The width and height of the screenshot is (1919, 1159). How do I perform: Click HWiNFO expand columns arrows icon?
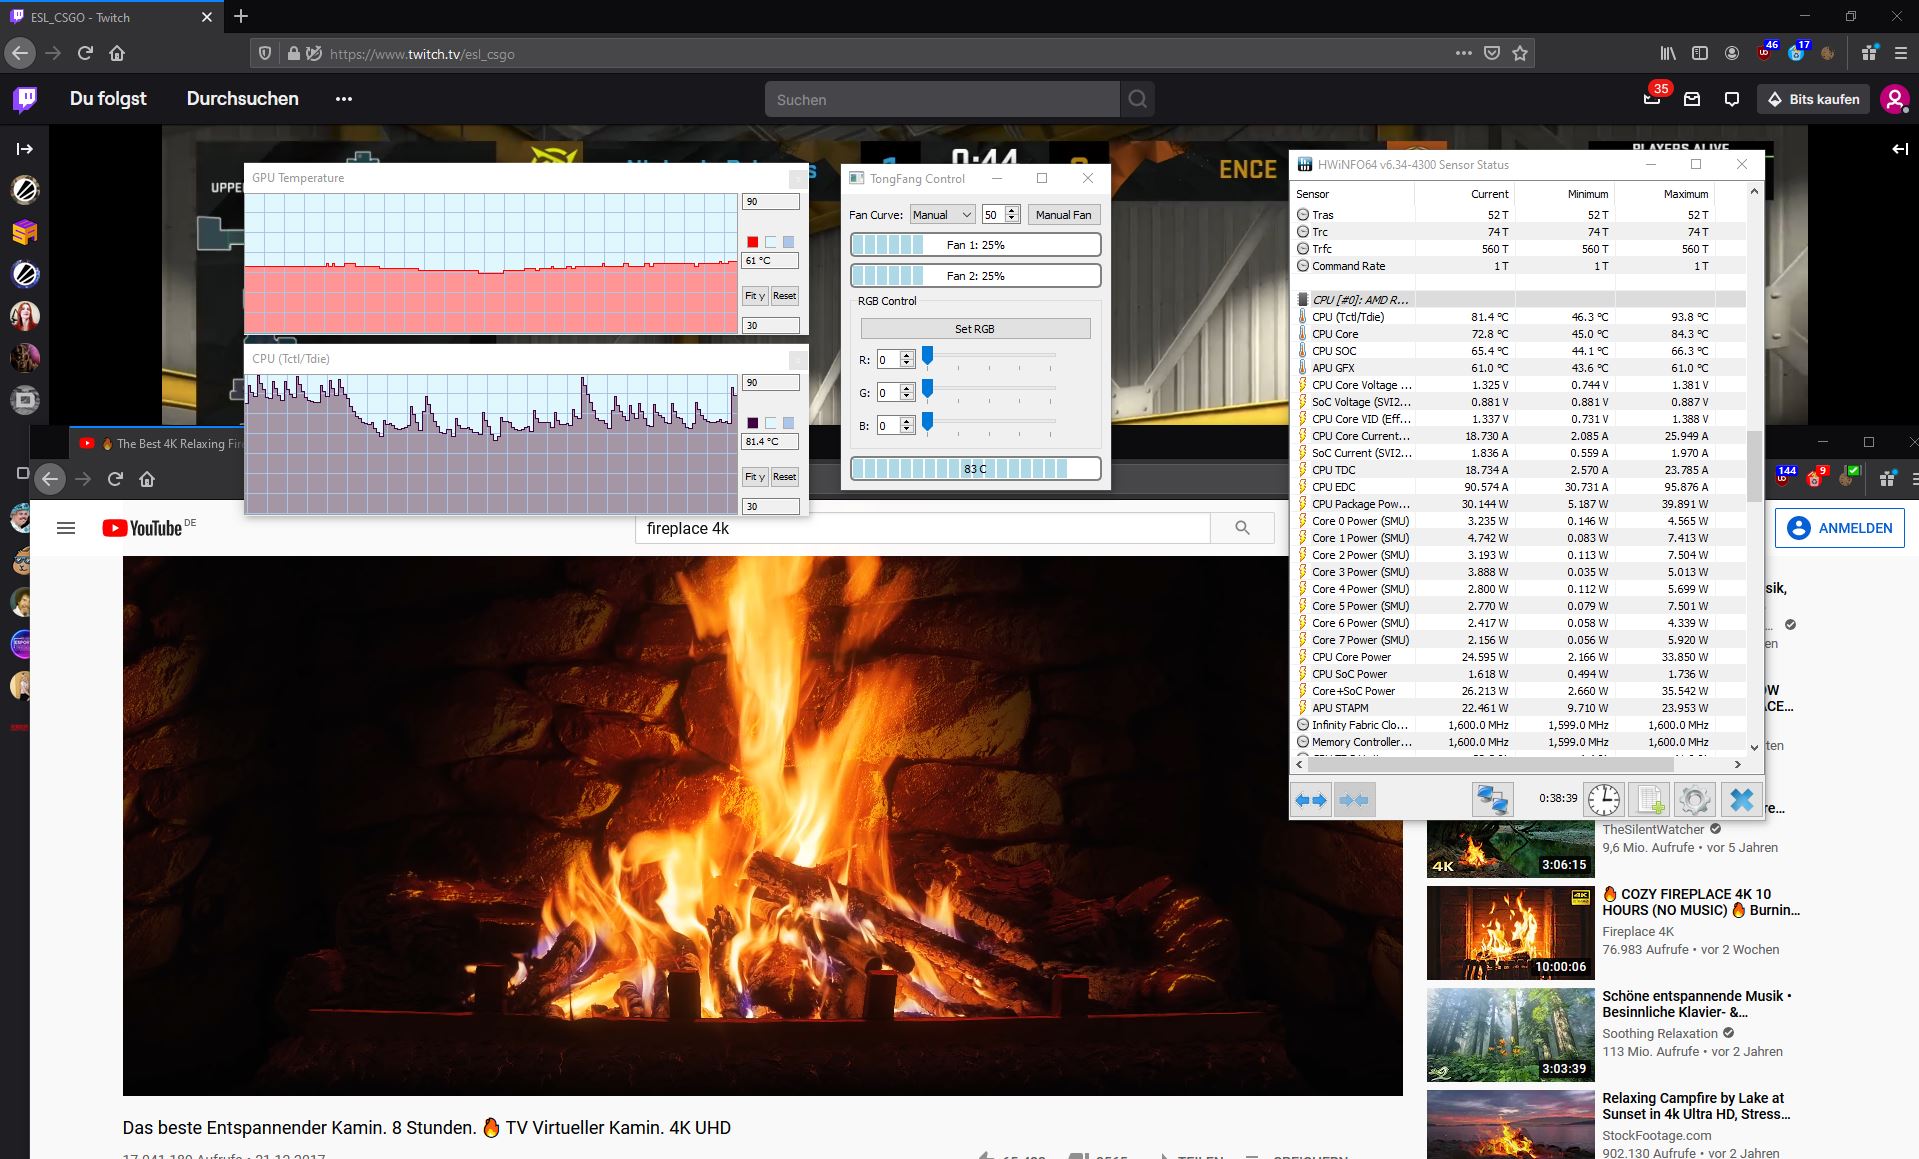click(x=1311, y=800)
